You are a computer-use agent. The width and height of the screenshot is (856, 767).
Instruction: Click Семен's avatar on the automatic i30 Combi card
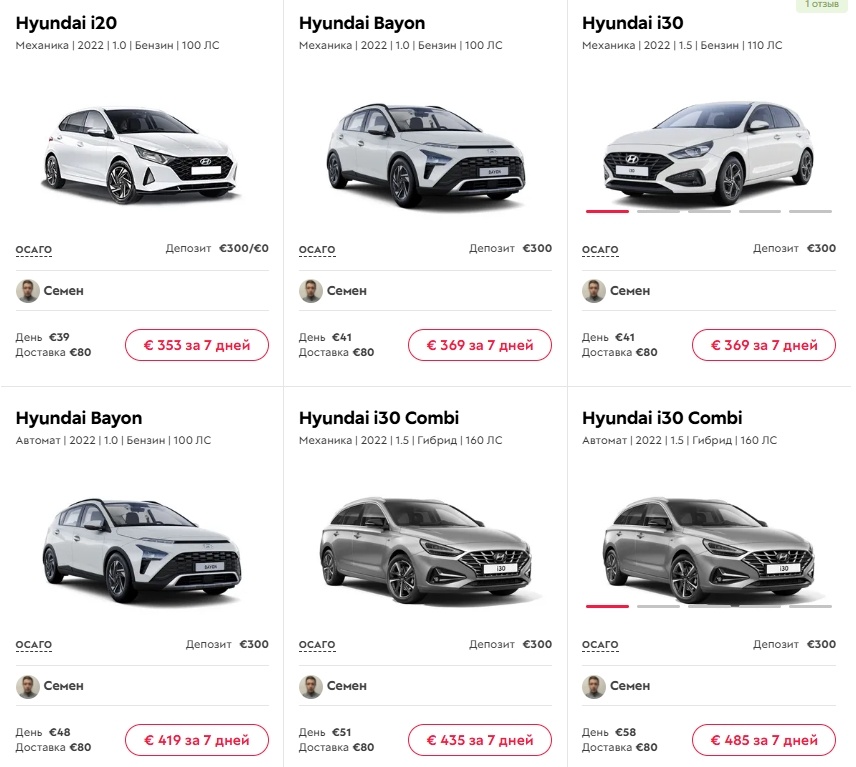(595, 685)
